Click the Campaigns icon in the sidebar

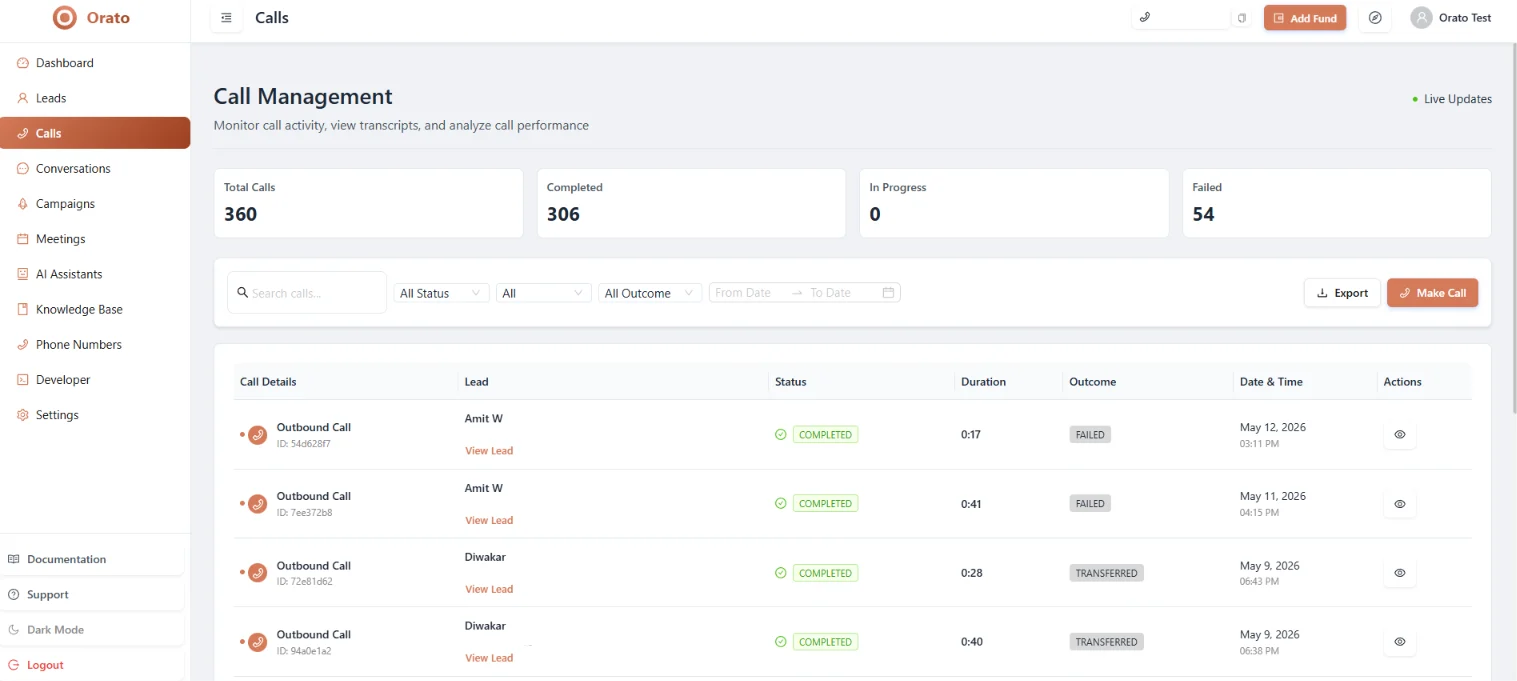(x=23, y=204)
